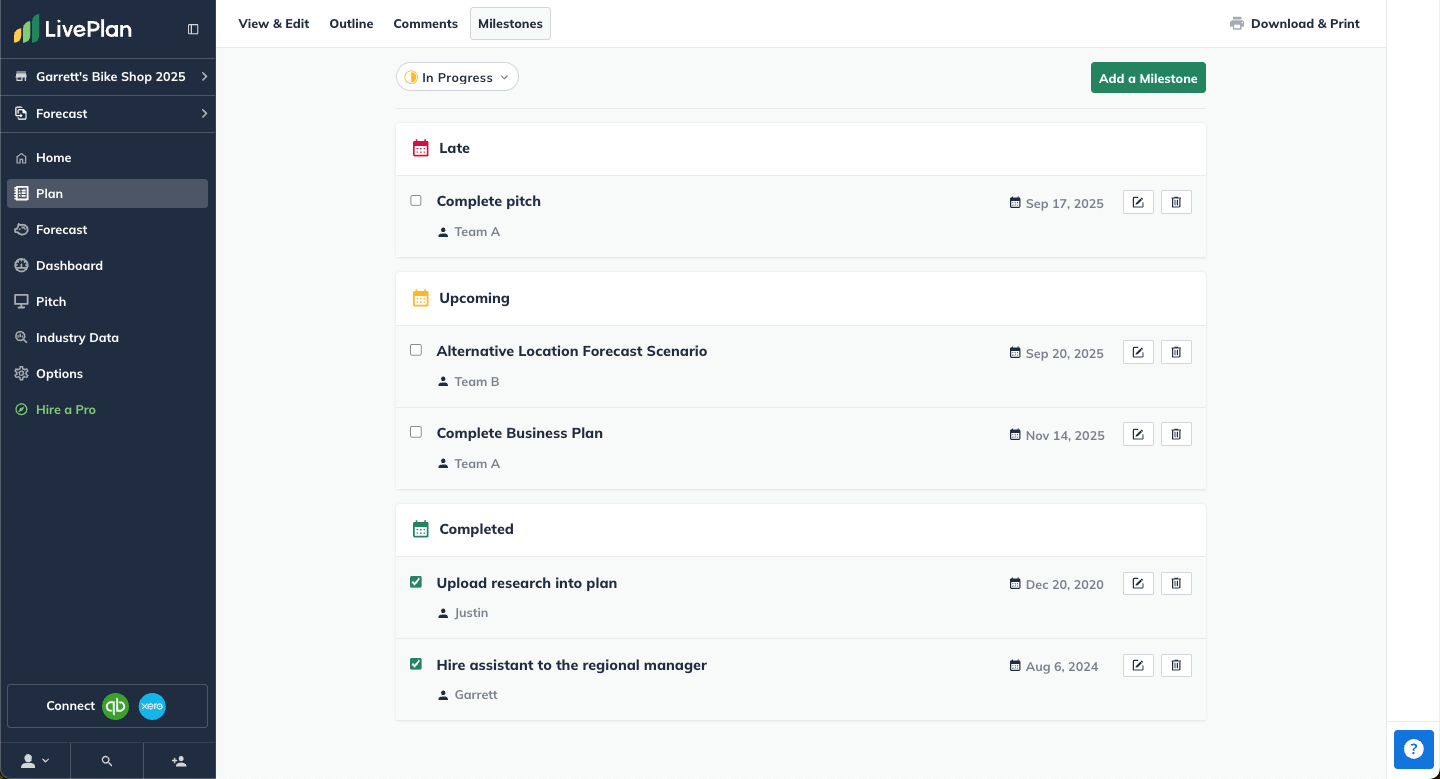Edit the Complete pitch milestone via pencil icon

(x=1138, y=201)
